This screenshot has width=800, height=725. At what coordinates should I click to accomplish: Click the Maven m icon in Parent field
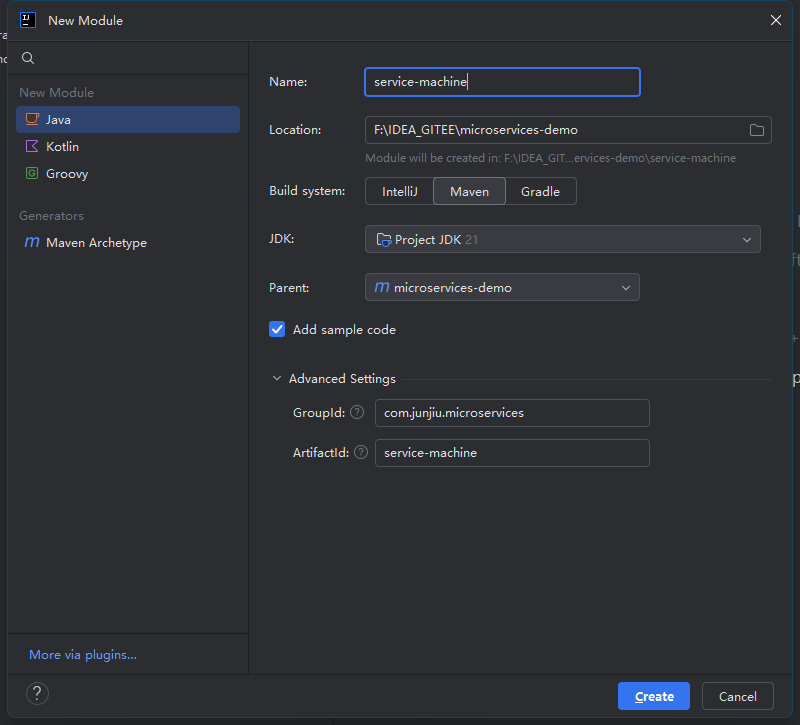click(x=382, y=287)
